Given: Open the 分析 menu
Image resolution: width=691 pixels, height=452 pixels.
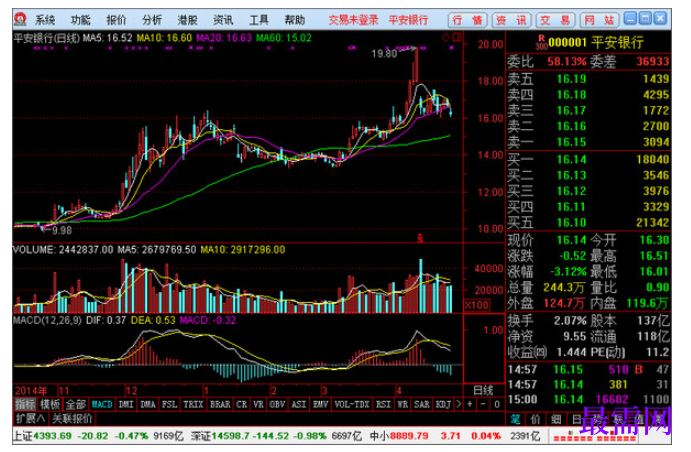Looking at the screenshot, I should [x=152, y=20].
